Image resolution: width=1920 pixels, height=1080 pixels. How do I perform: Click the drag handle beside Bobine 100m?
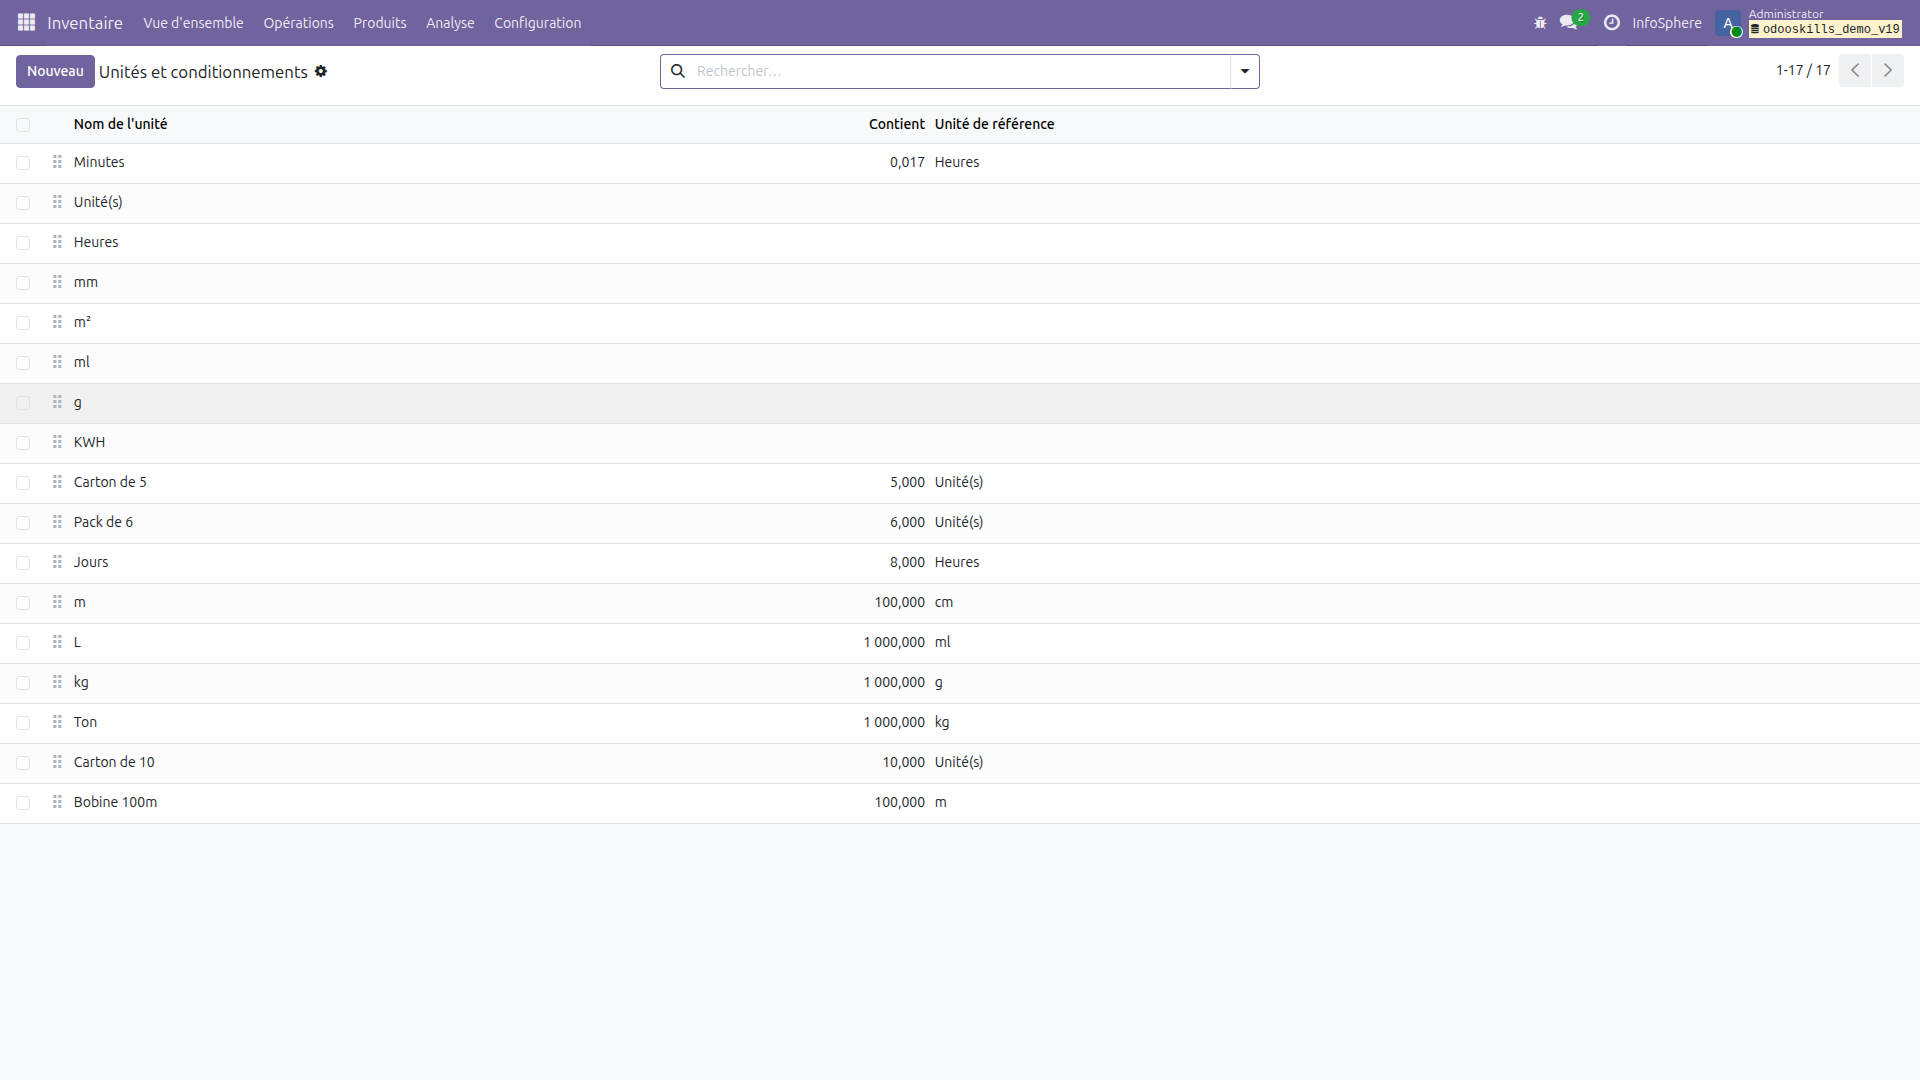(x=57, y=802)
